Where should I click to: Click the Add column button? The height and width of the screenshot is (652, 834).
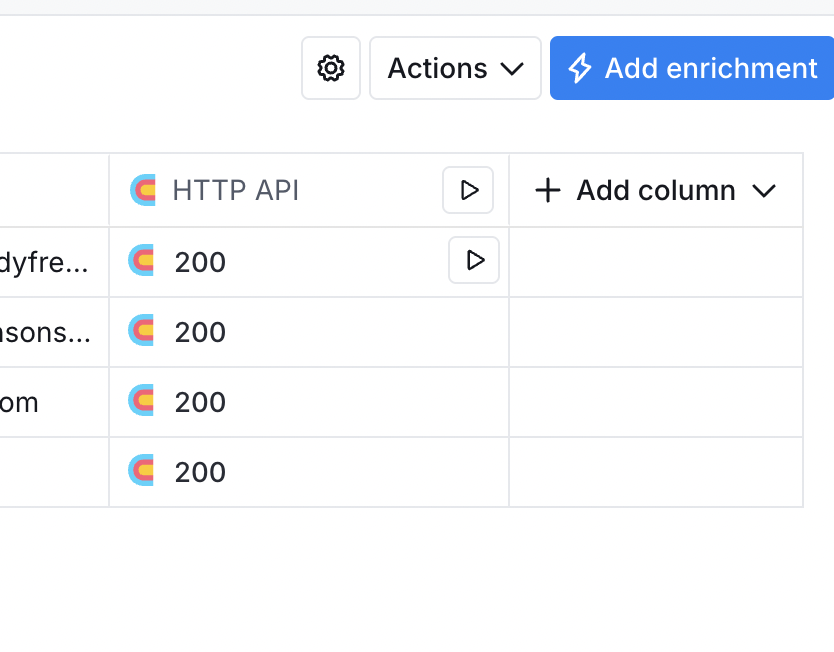pos(655,190)
